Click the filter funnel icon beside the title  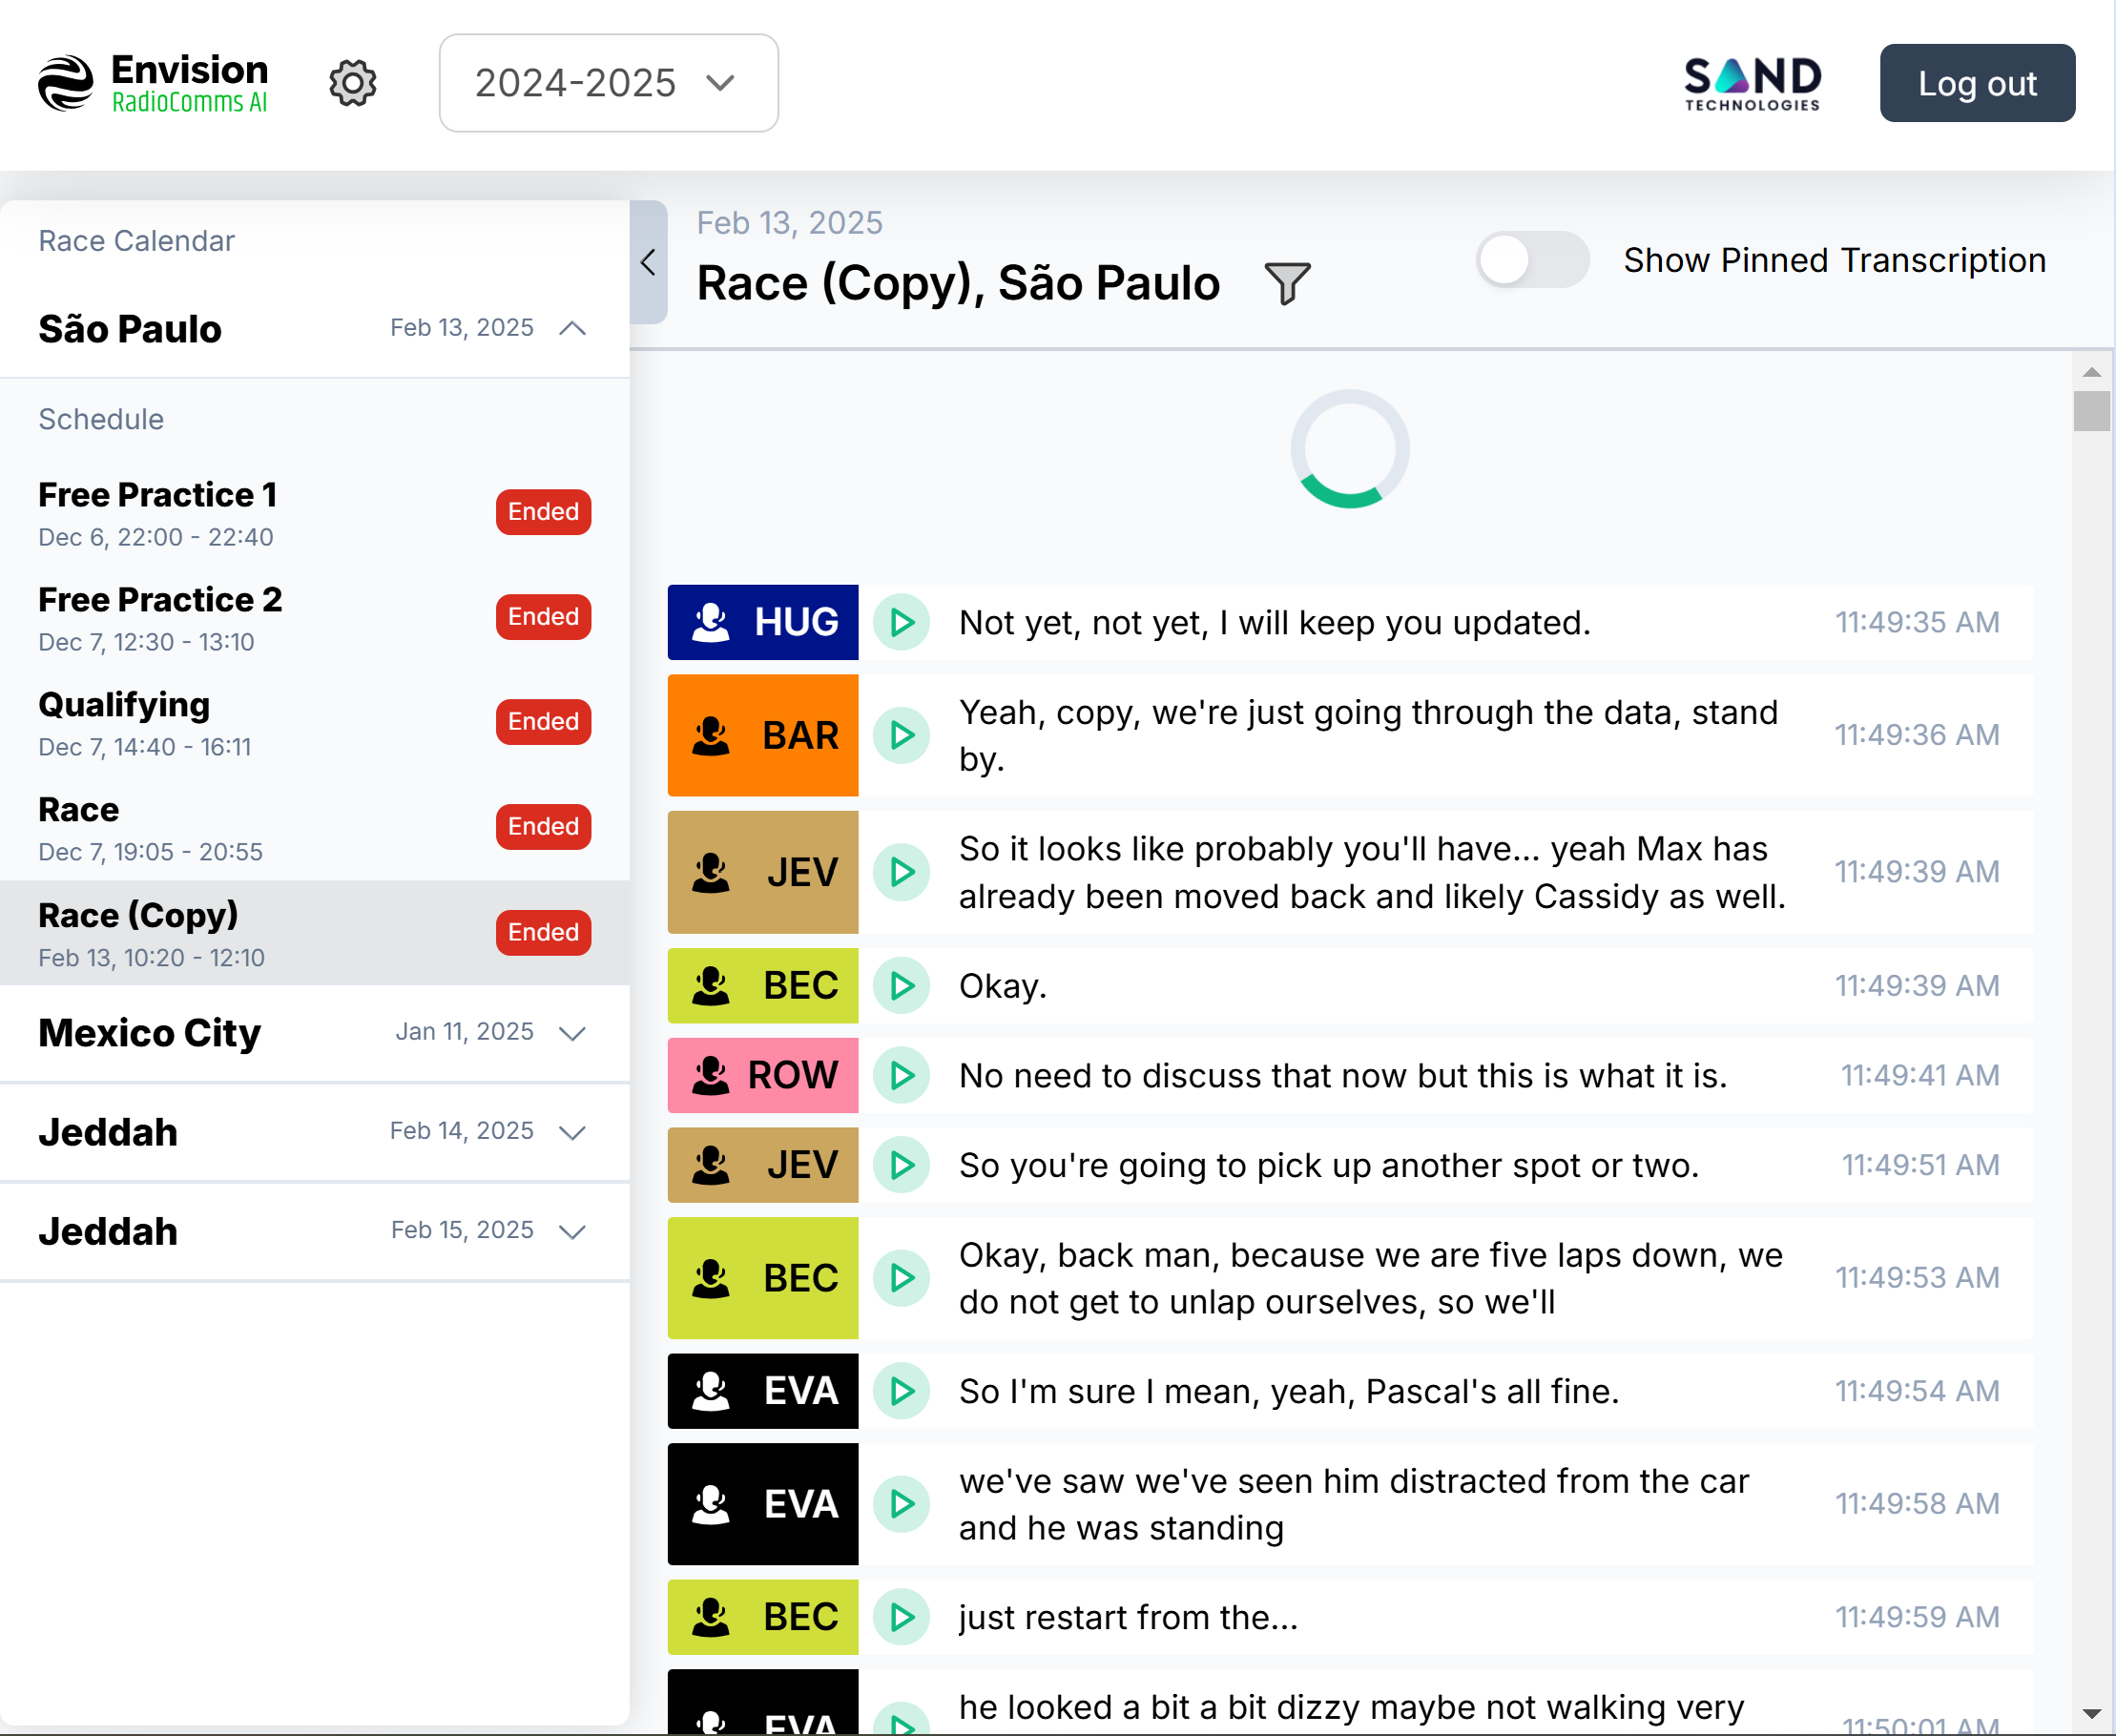1286,284
